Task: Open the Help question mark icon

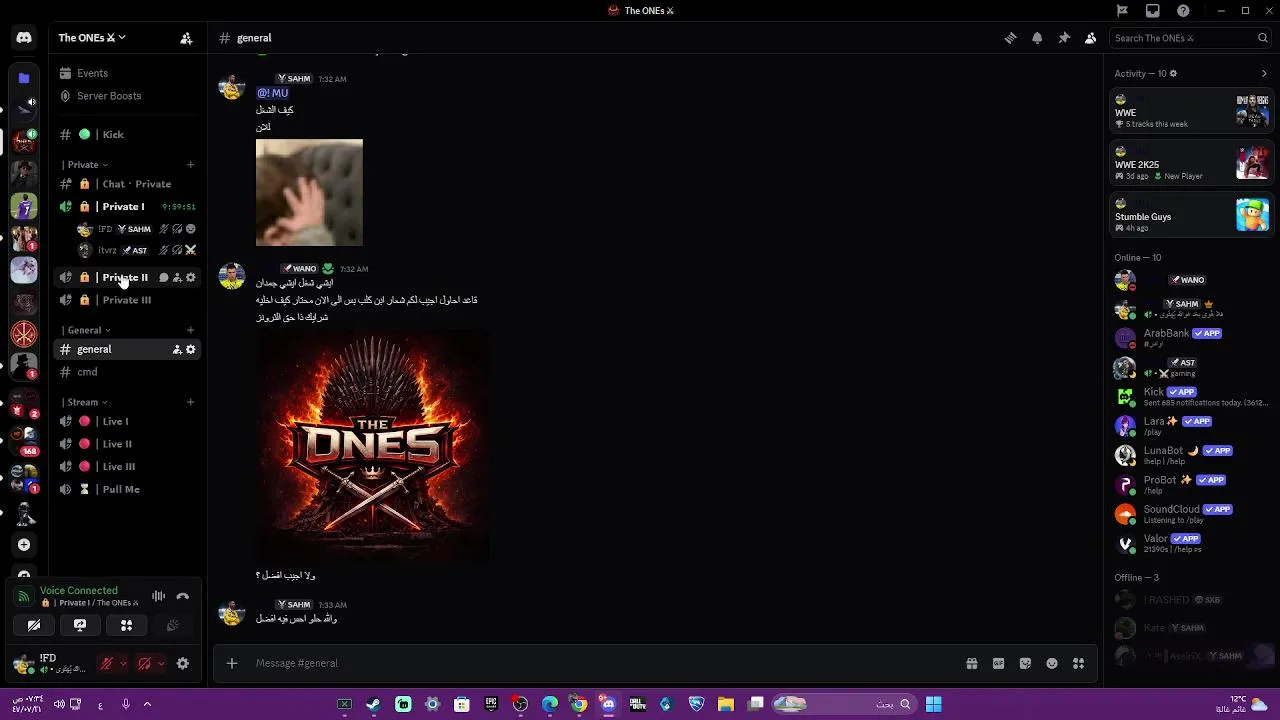Action: click(1183, 11)
